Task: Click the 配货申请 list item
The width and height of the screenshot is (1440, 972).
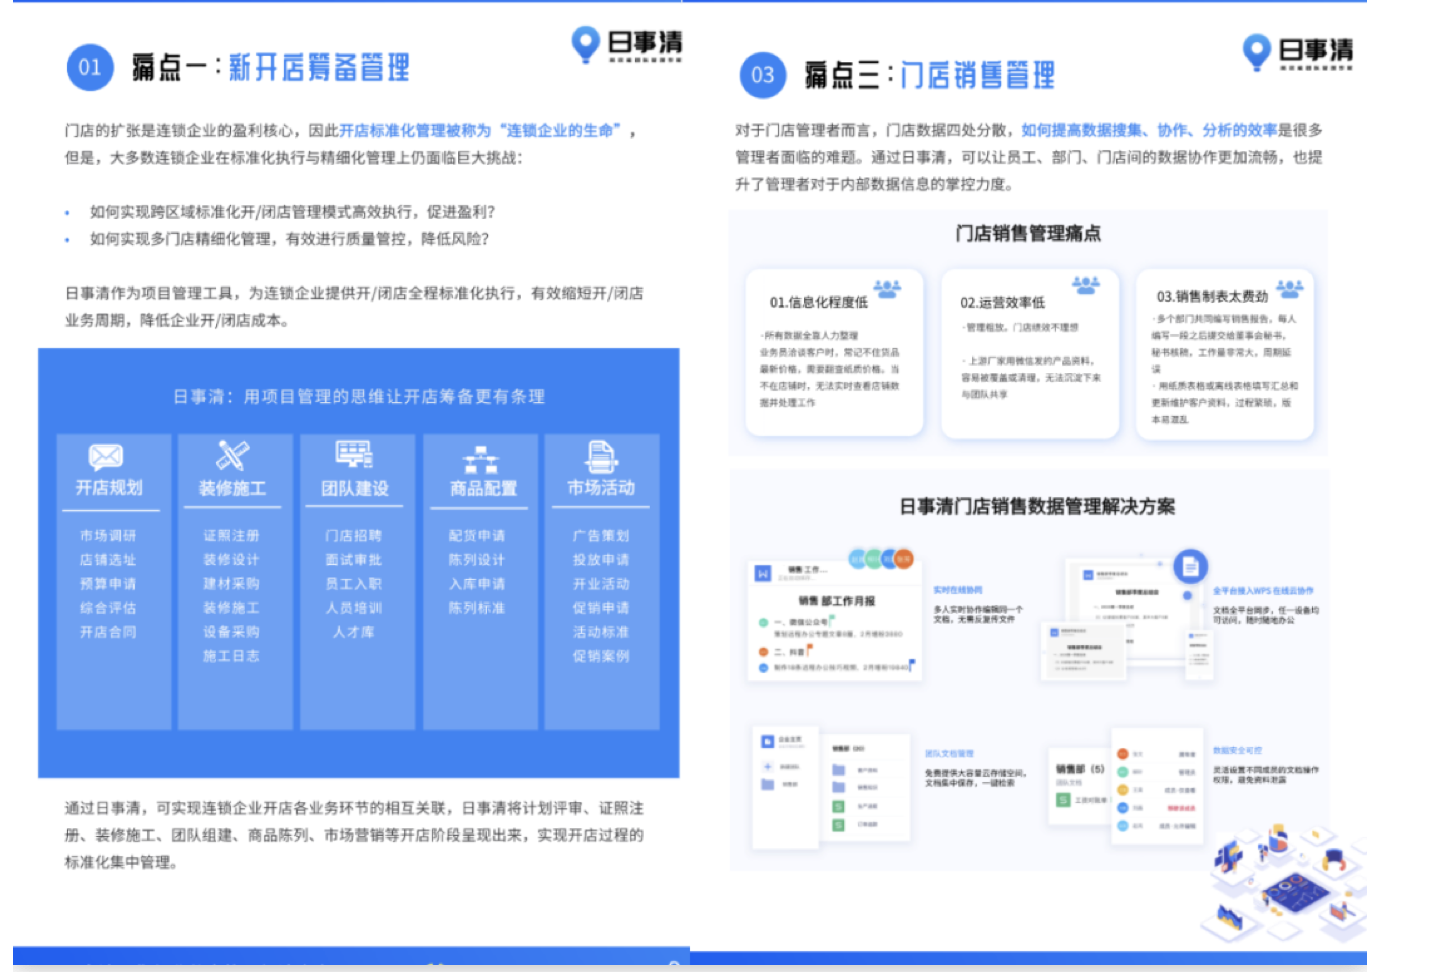Action: coord(477,536)
